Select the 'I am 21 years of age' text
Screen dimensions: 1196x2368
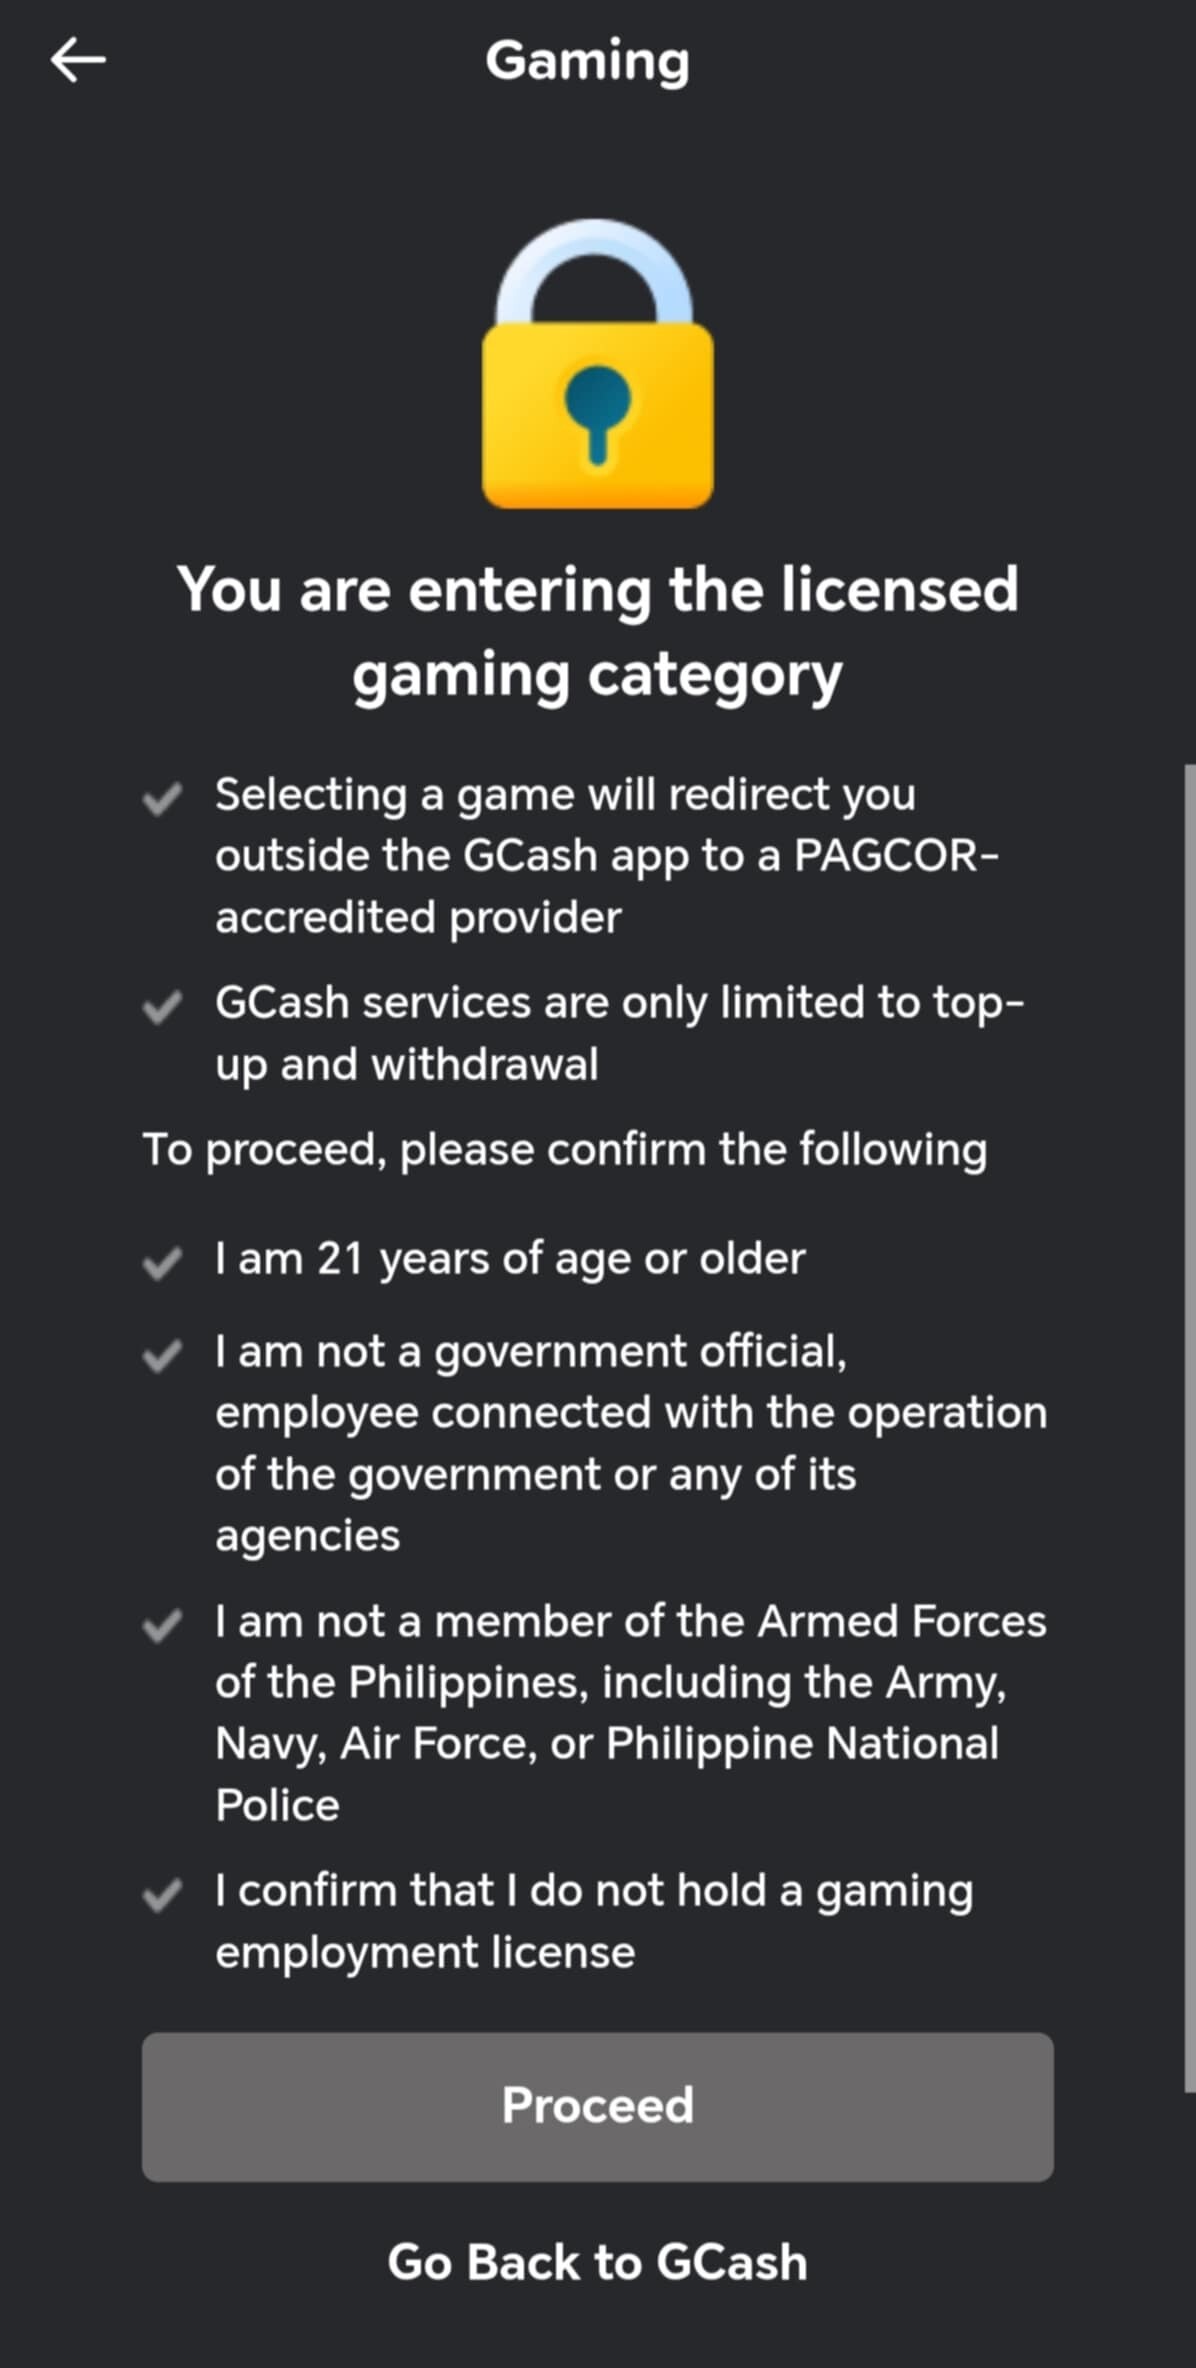[510, 1259]
